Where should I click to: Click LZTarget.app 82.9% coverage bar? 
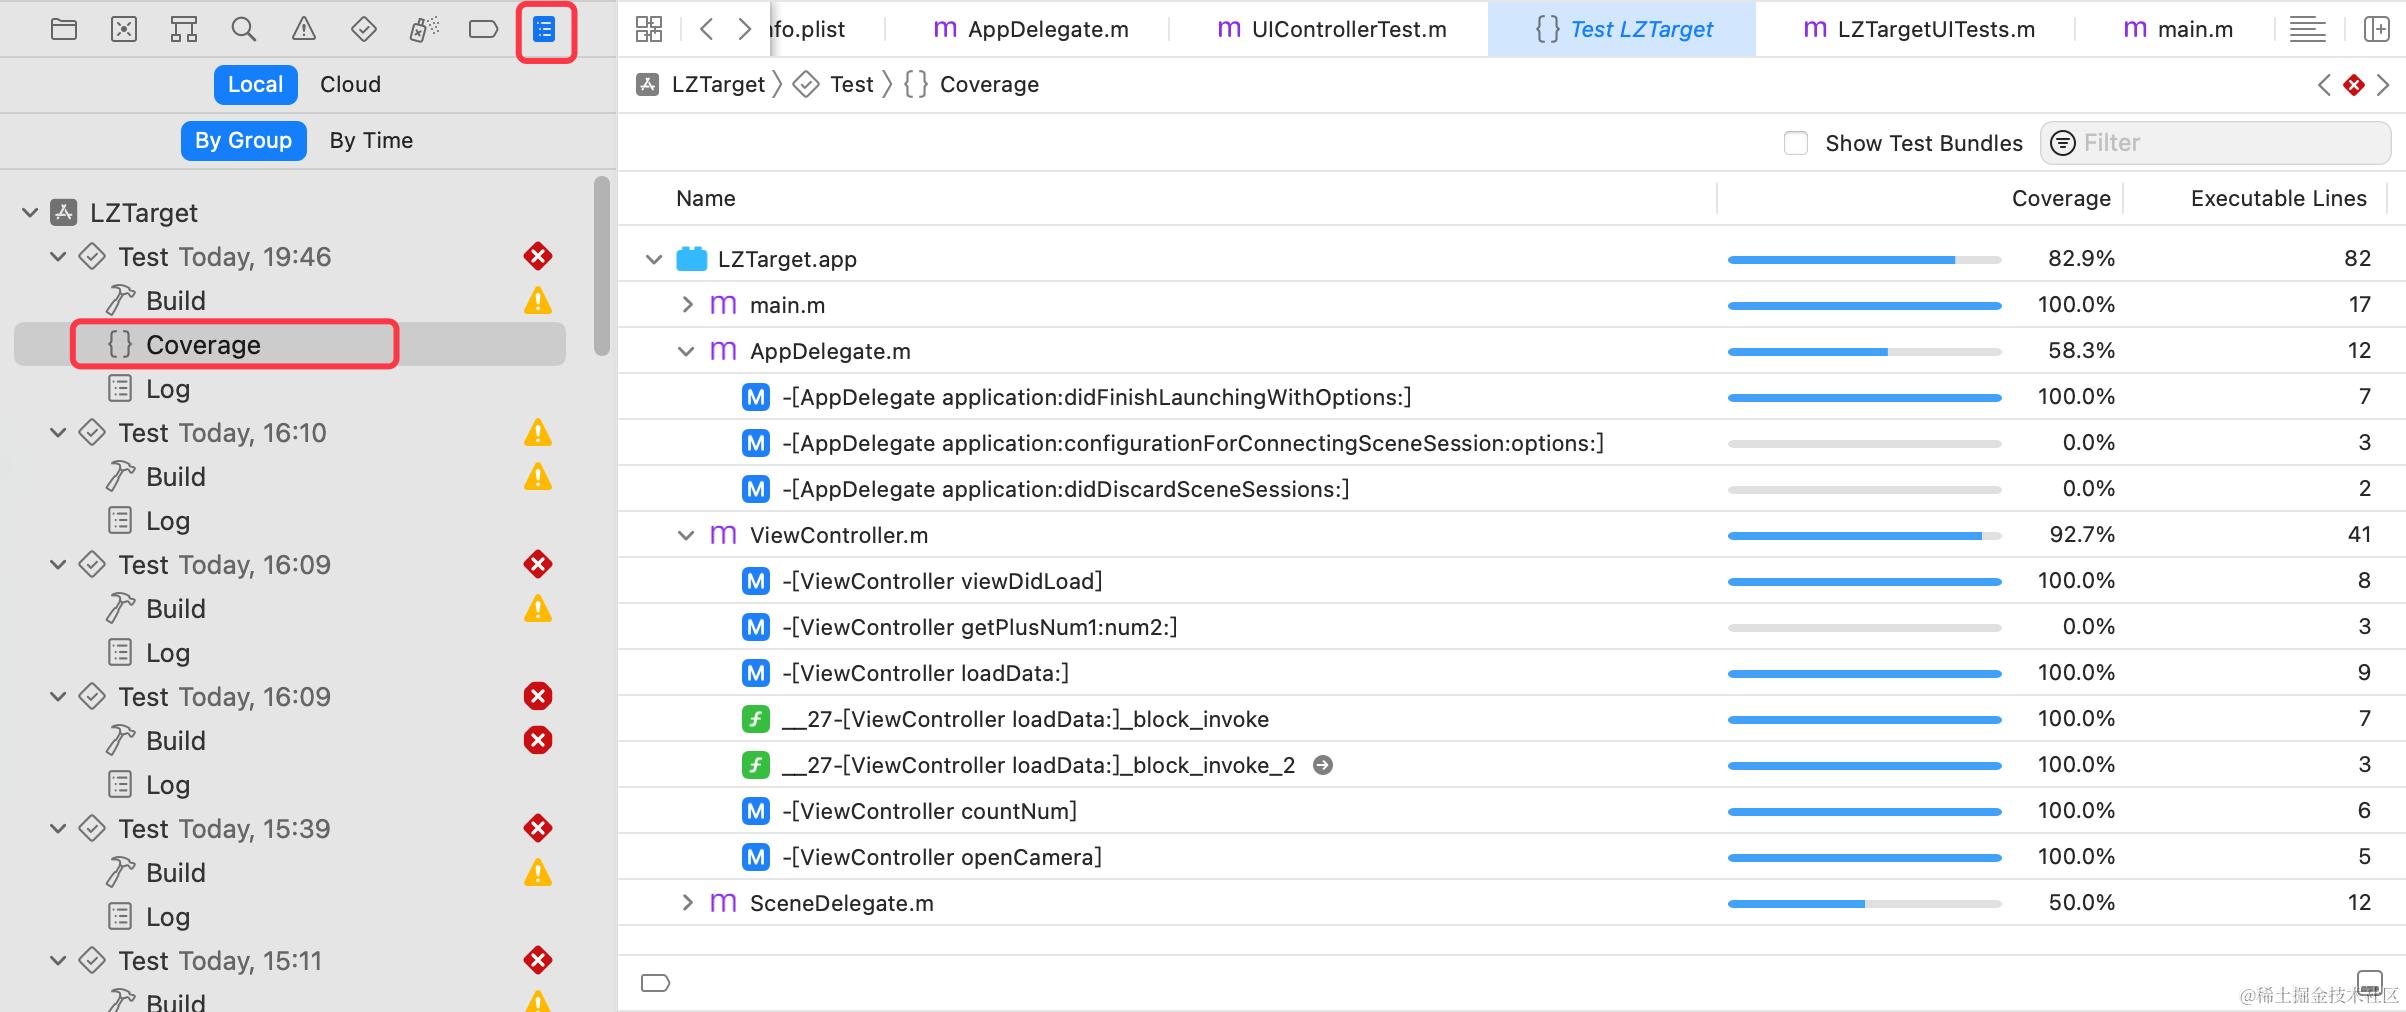tap(1864, 260)
